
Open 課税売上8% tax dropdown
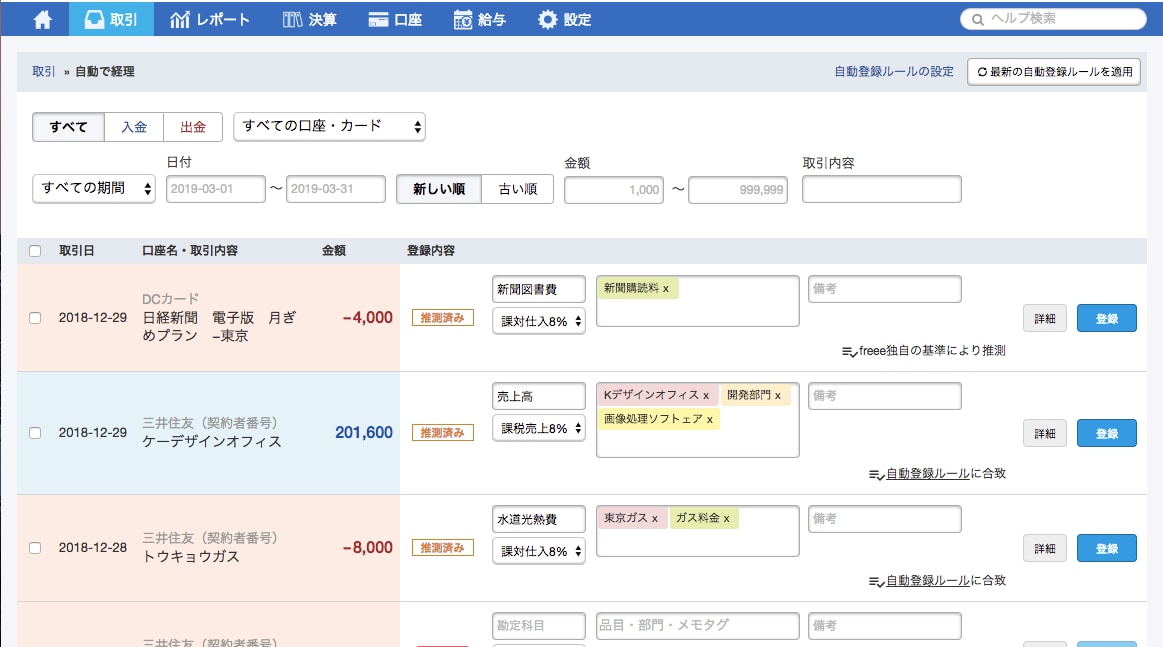tap(538, 428)
